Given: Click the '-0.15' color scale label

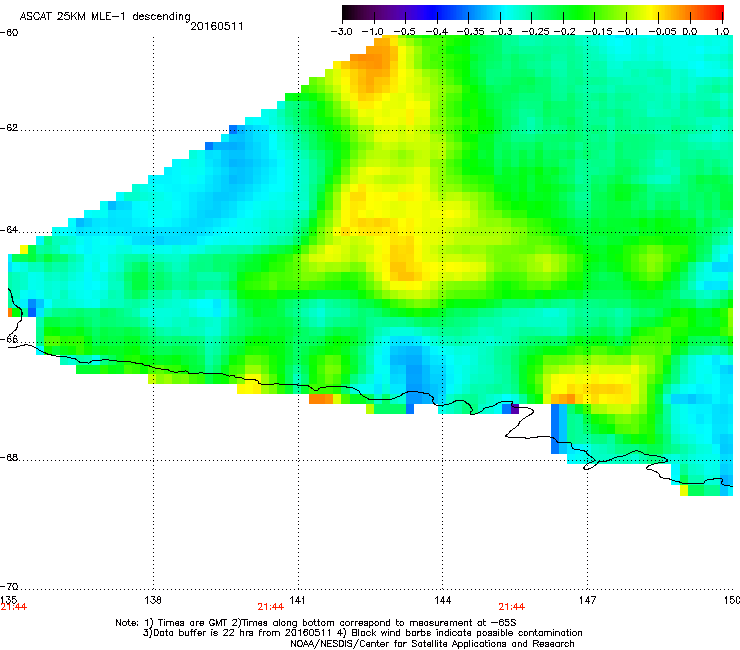Looking at the screenshot, I should [598, 32].
